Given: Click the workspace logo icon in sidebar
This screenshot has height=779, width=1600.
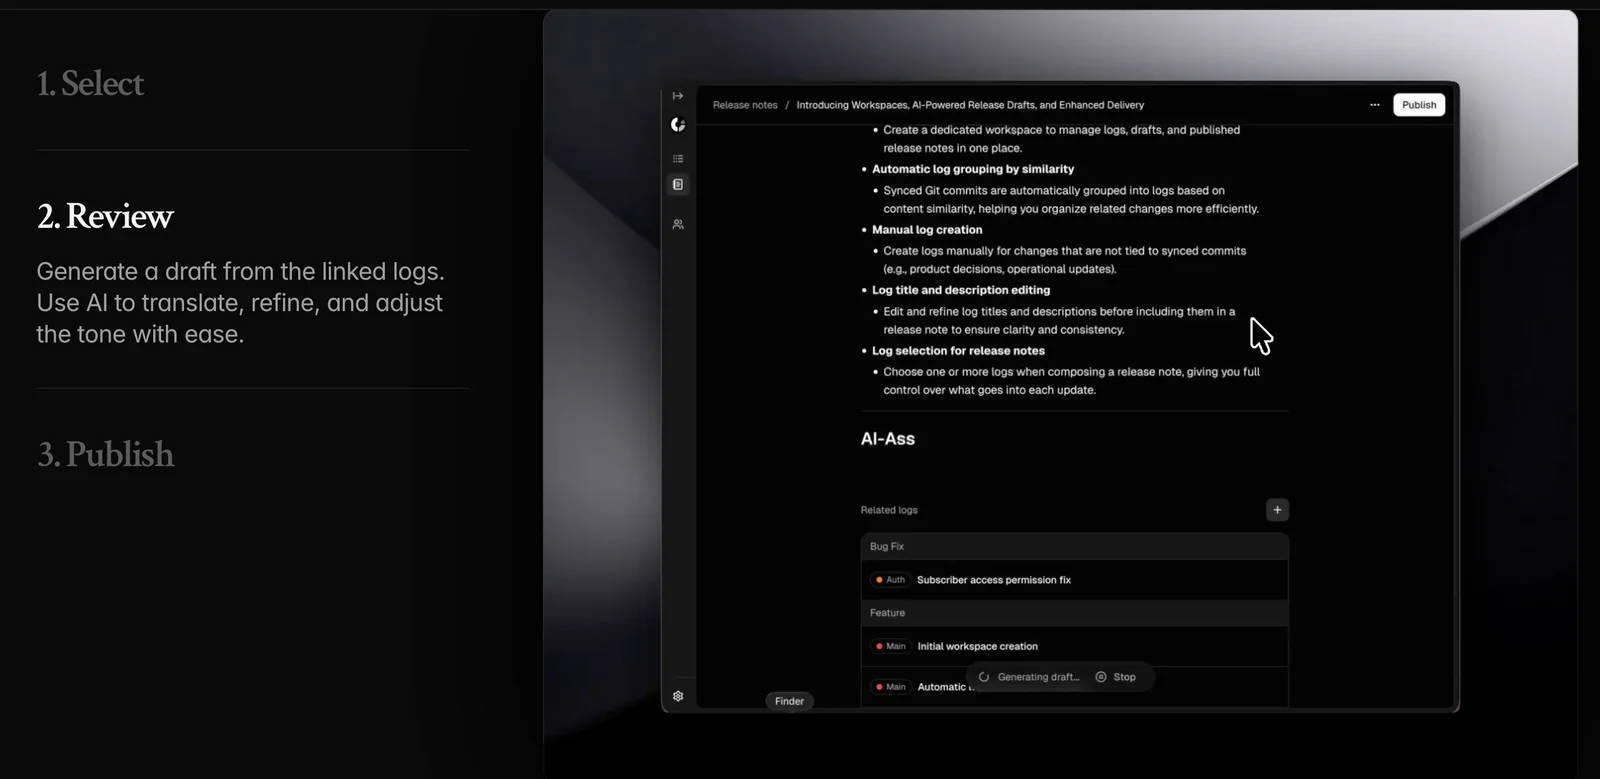Looking at the screenshot, I should (678, 125).
